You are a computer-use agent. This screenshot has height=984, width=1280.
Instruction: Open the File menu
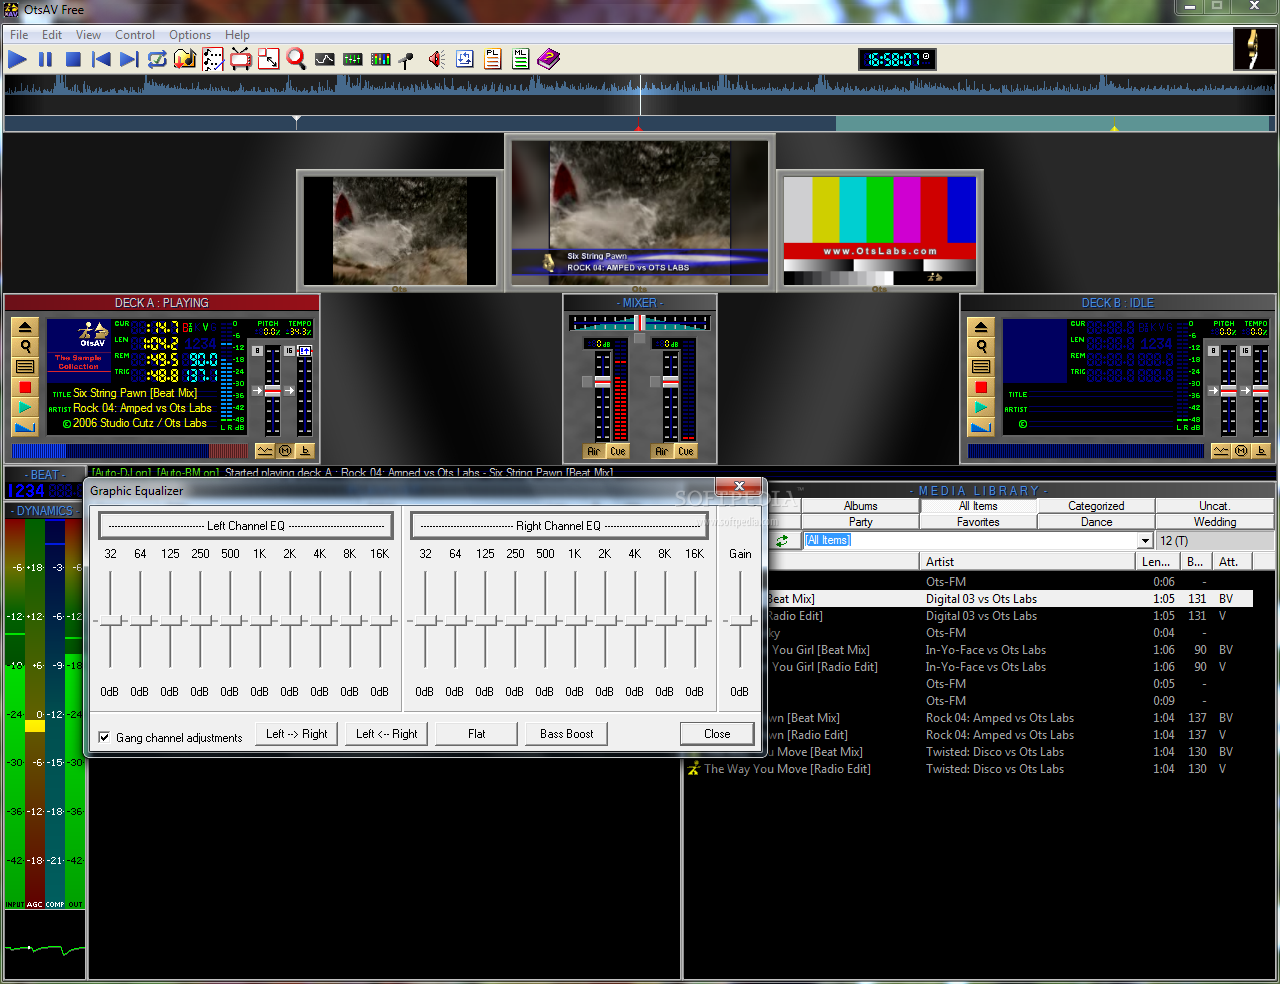(19, 35)
